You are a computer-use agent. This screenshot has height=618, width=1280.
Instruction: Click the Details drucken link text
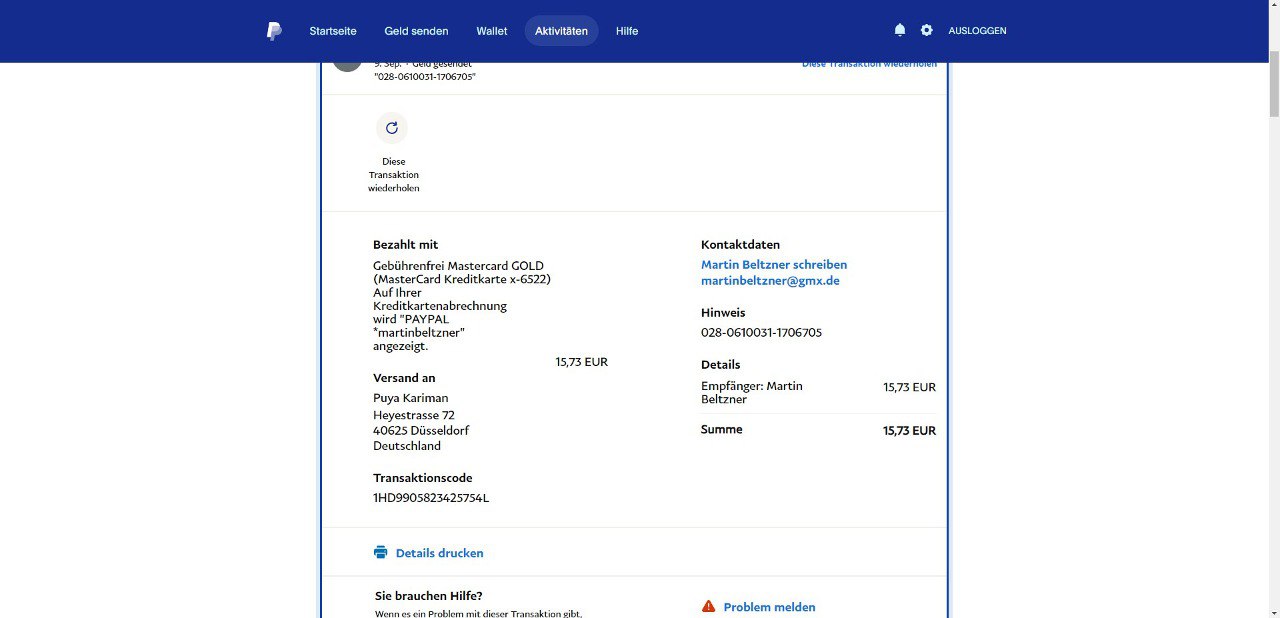pos(439,553)
